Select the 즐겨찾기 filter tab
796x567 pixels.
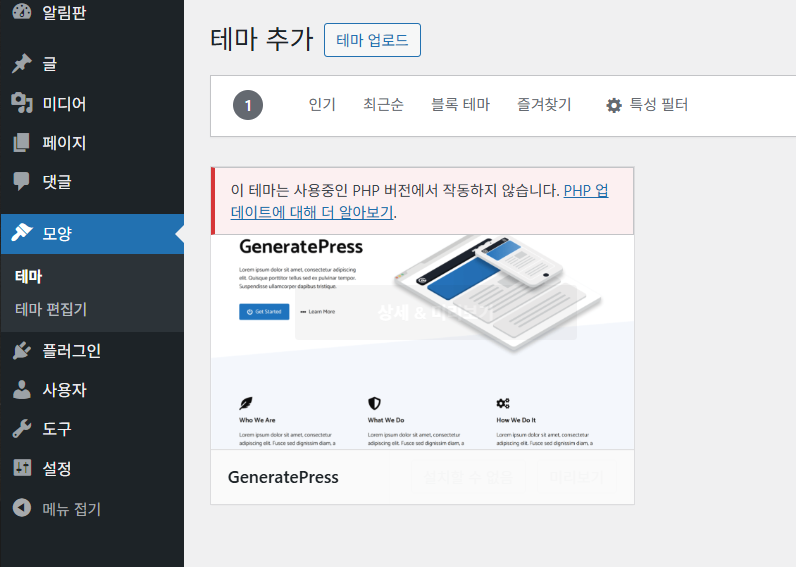pyautogui.click(x=544, y=105)
